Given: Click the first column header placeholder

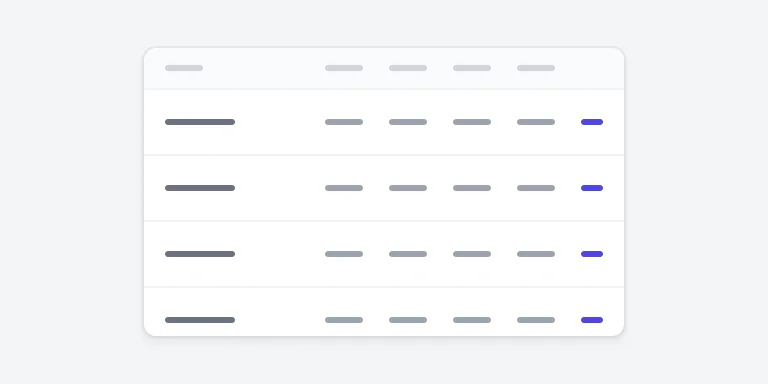Looking at the screenshot, I should point(184,68).
